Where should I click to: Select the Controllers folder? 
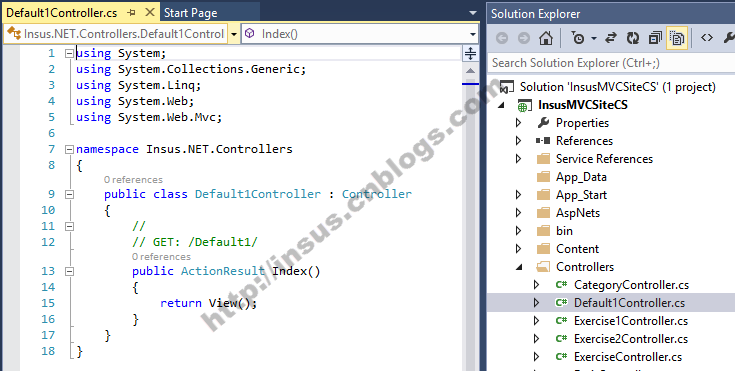coord(585,267)
